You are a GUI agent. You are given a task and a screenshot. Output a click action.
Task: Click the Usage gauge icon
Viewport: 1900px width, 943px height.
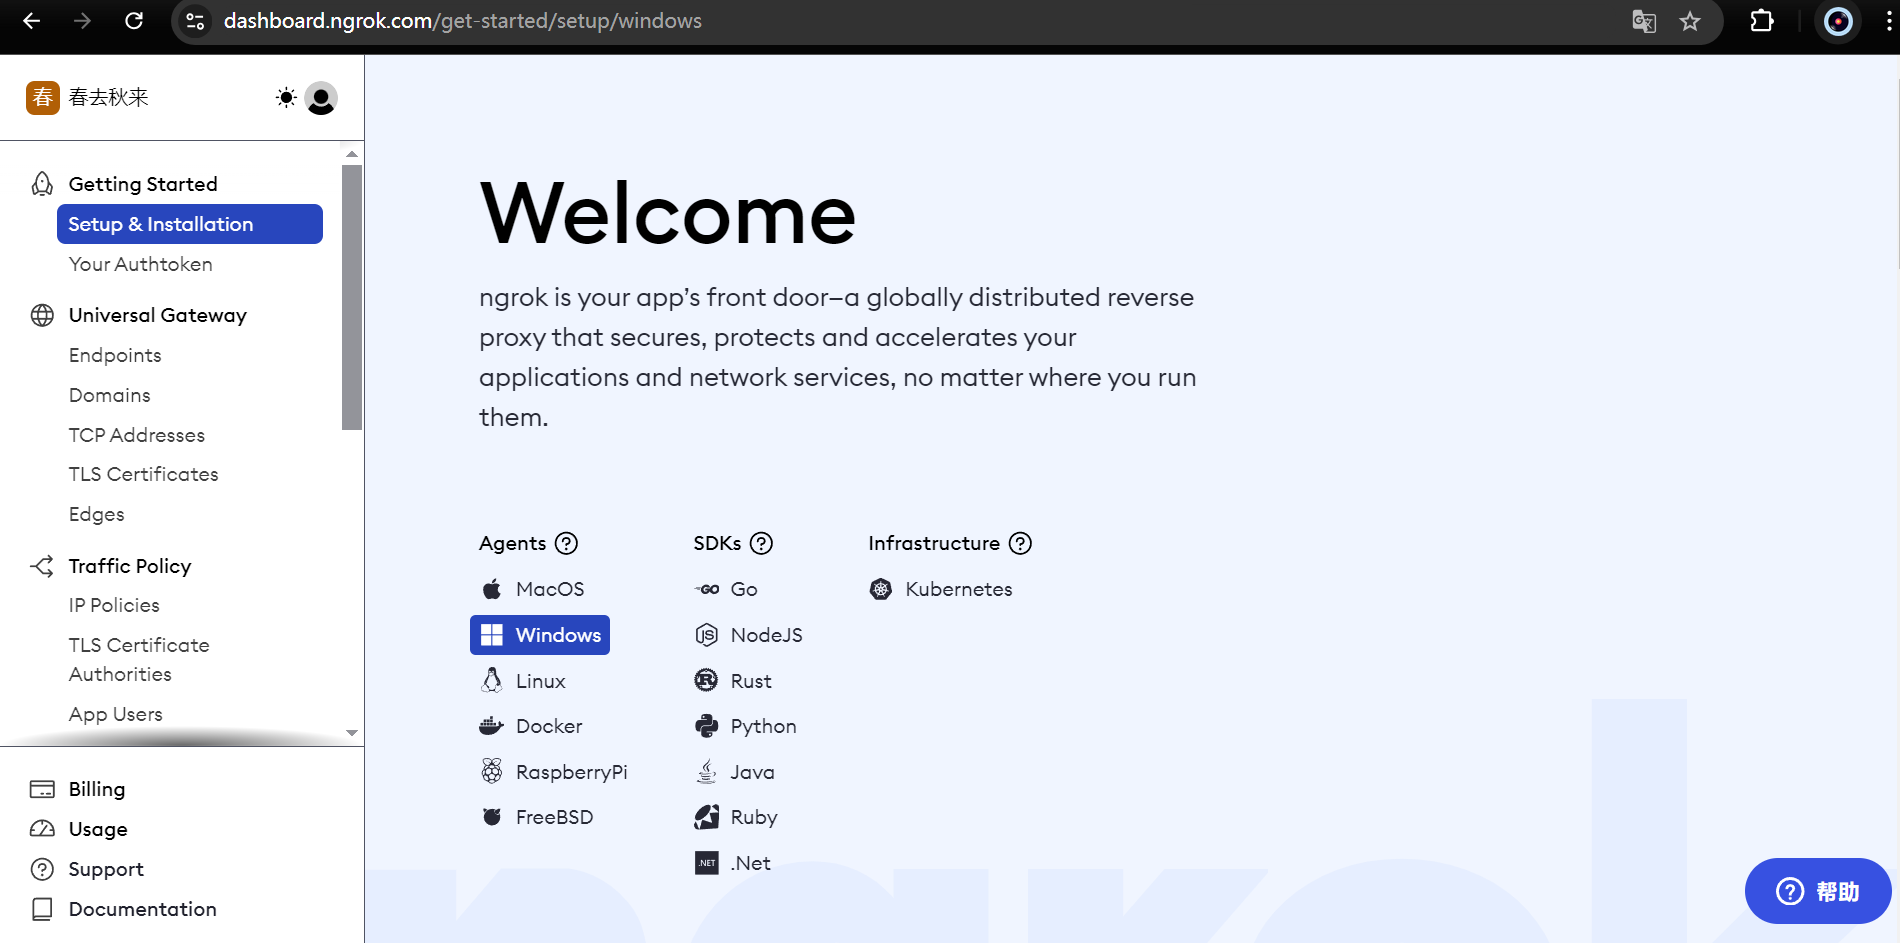(42, 829)
